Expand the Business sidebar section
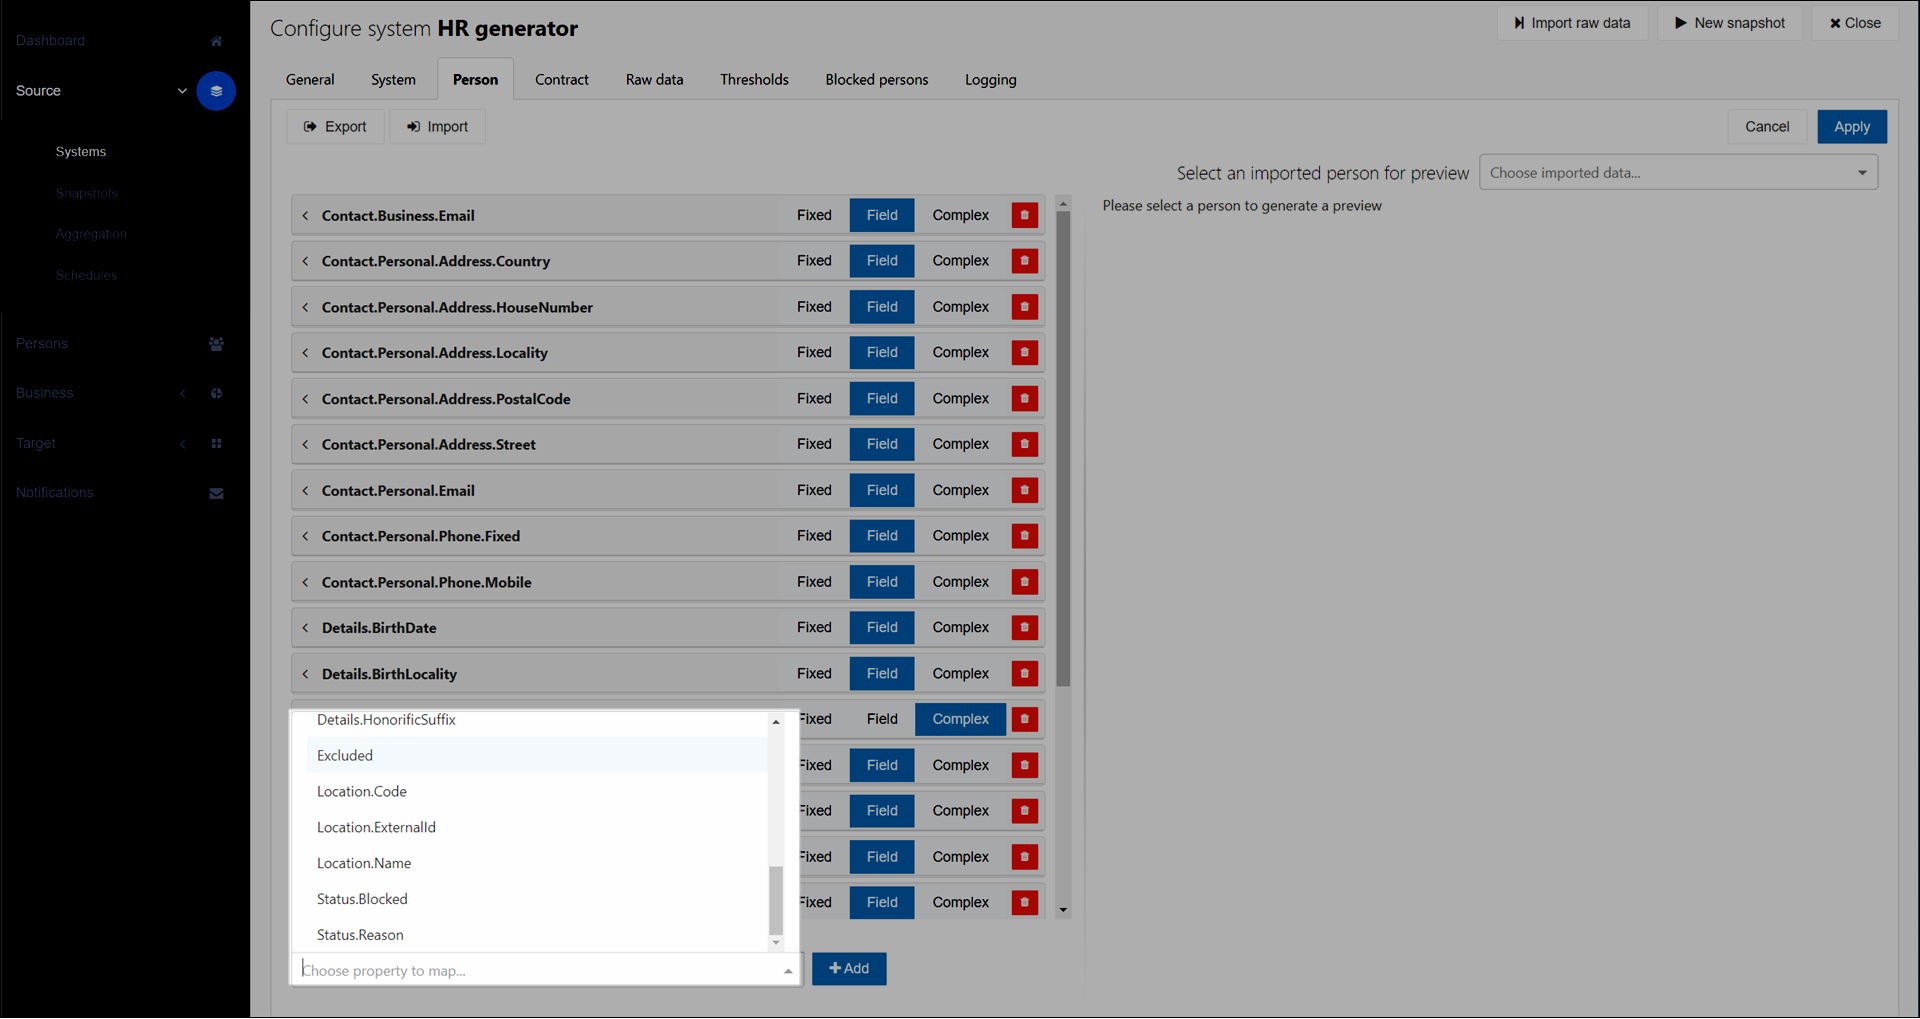The height and width of the screenshot is (1019, 1920). [182, 394]
